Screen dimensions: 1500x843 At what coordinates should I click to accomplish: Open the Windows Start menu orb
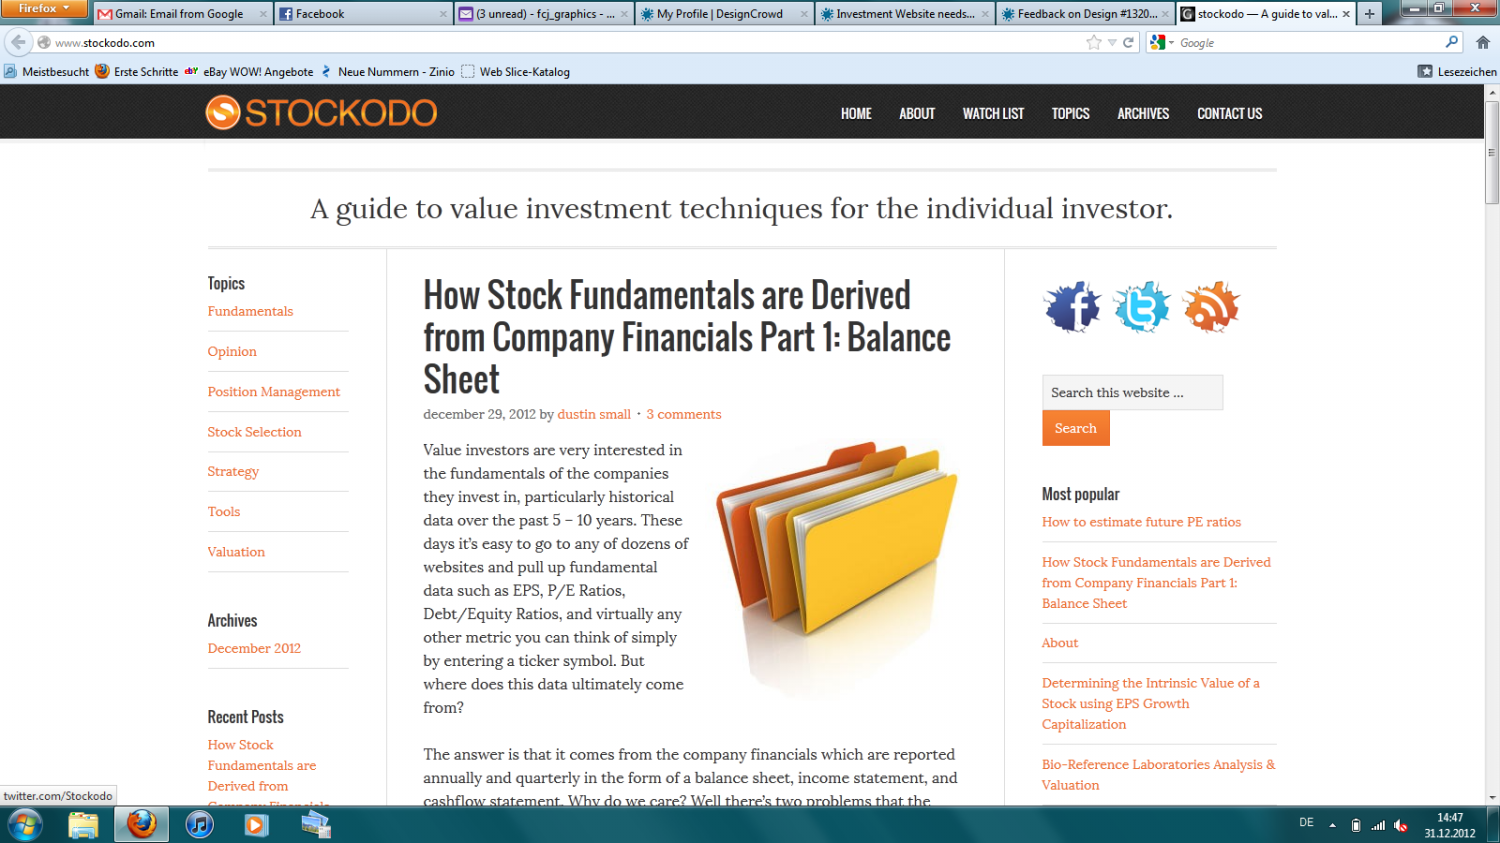point(24,825)
